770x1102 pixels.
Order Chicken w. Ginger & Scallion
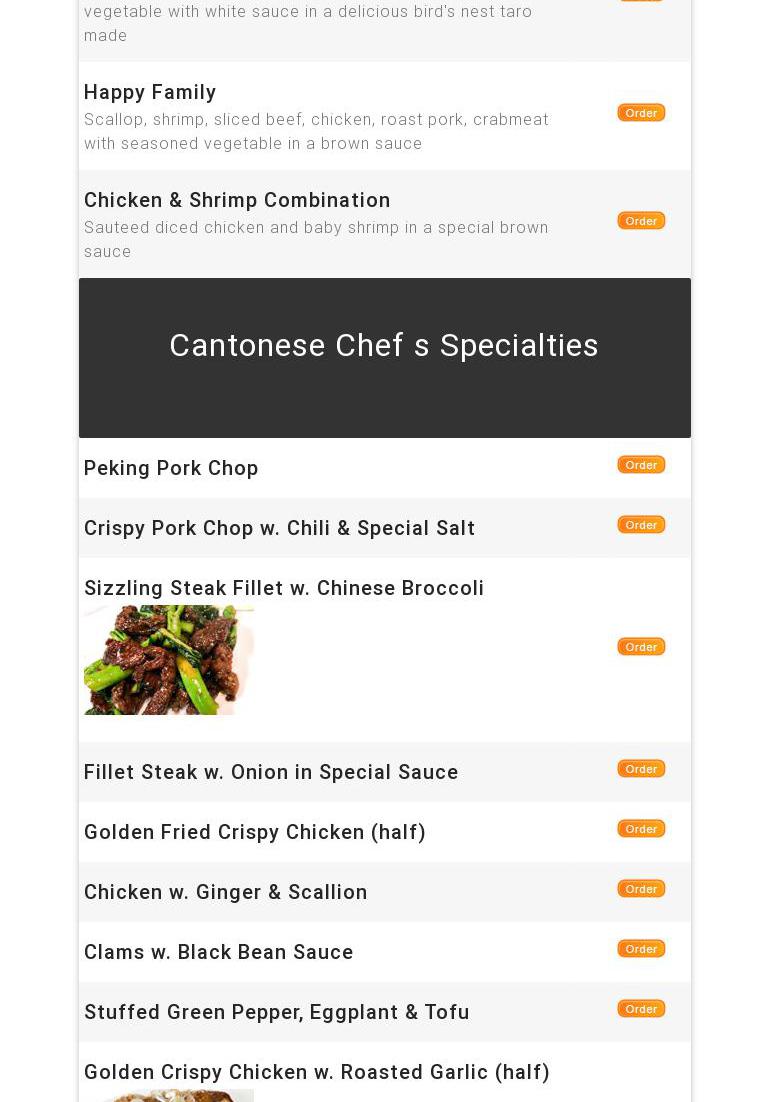click(641, 889)
